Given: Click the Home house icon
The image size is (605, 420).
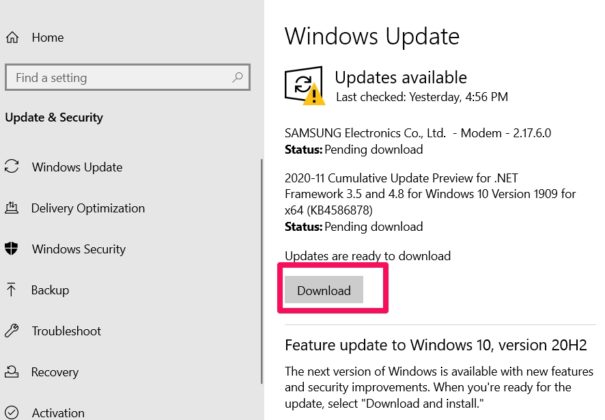Looking at the screenshot, I should [11, 37].
